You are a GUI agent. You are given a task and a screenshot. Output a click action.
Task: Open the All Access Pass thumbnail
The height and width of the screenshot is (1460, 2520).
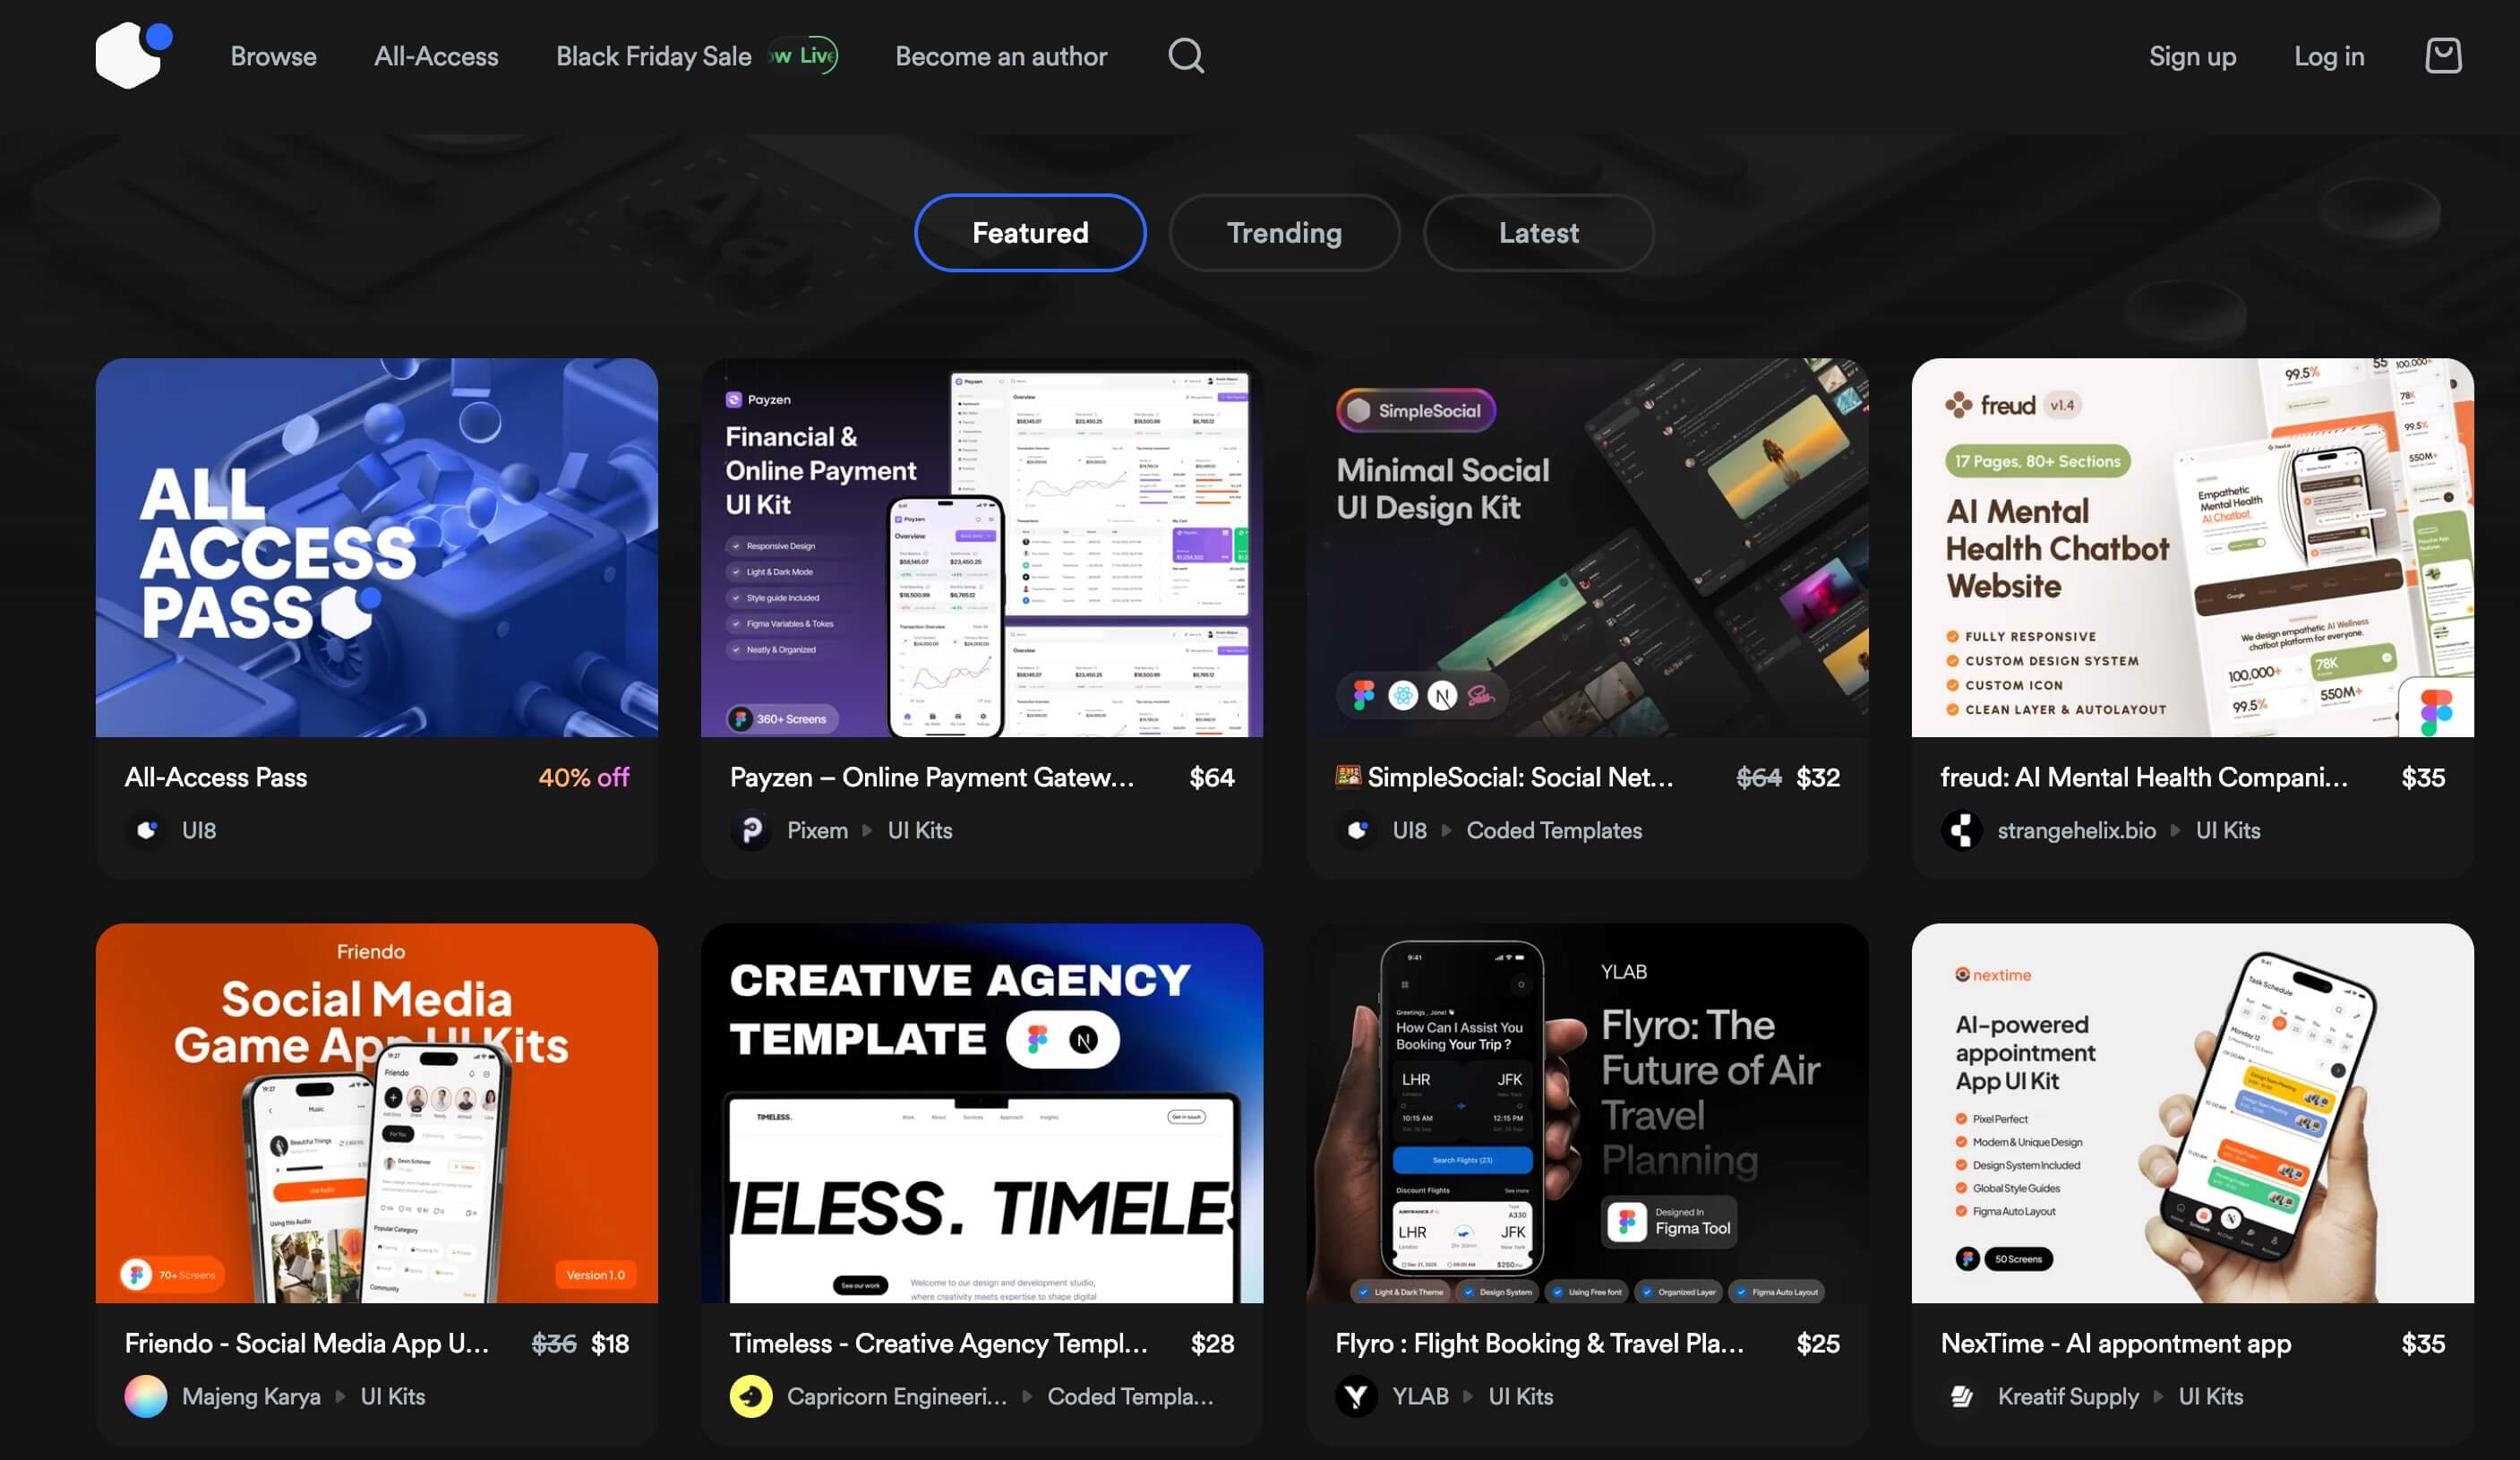[377, 548]
